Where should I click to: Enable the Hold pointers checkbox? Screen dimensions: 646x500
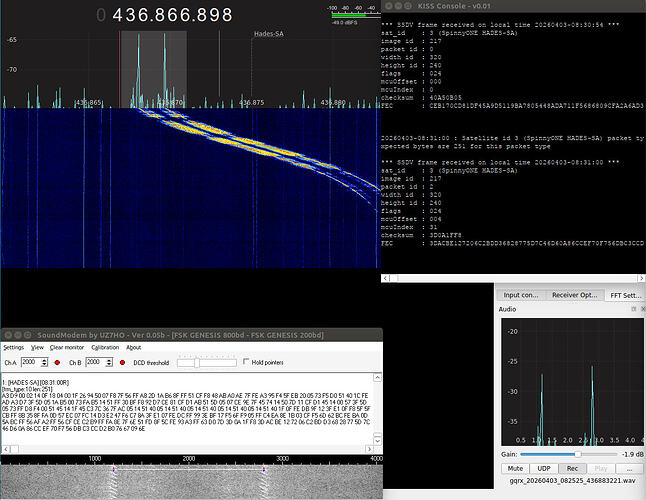point(246,362)
